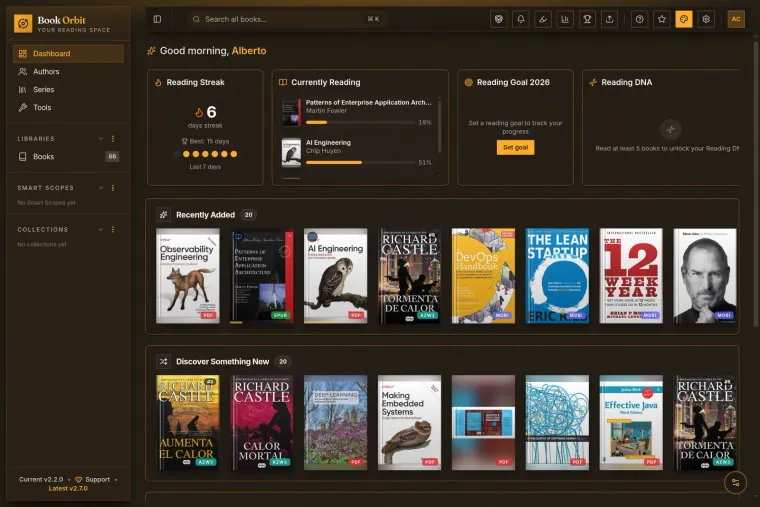Viewport: 760px width, 507px height.
Task: Open Series in sidebar
Action: point(68,90)
